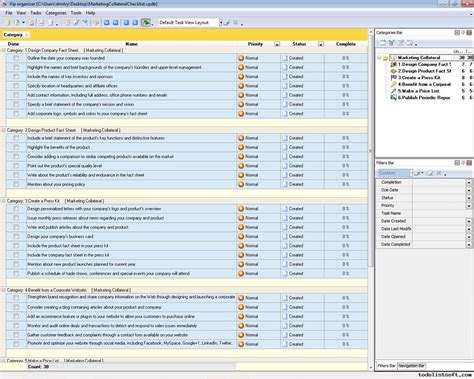Image resolution: width=474 pixels, height=379 pixels.
Task: Click the eraser clear-filter icon in the Filters Bar
Action: tap(430, 173)
